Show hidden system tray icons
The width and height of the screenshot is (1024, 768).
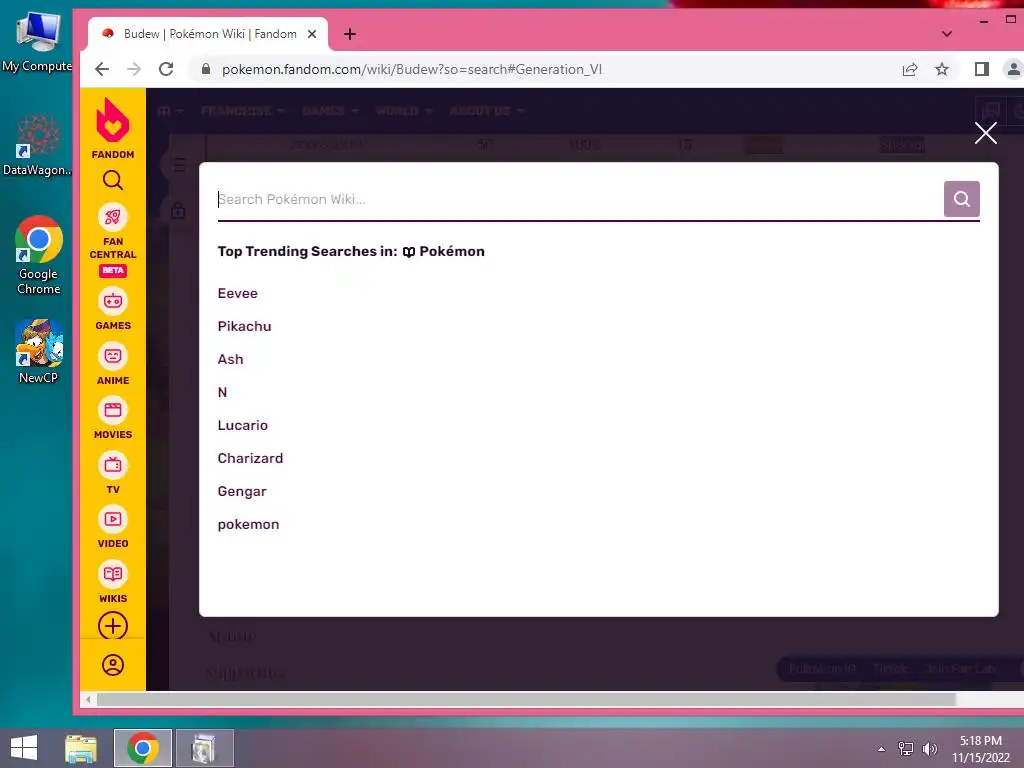click(882, 749)
